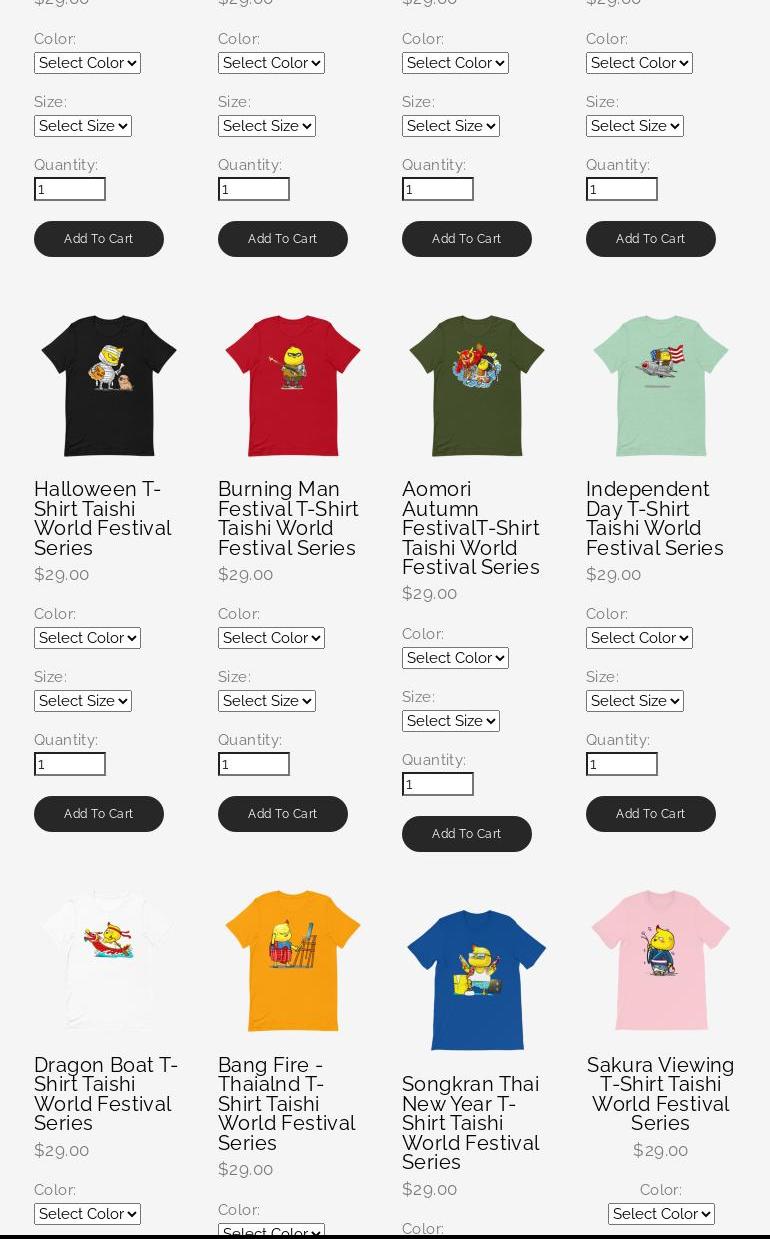The width and height of the screenshot is (770, 1239).
Task: View the orange Bang Fire T-Shirt image
Action: click(x=293, y=961)
